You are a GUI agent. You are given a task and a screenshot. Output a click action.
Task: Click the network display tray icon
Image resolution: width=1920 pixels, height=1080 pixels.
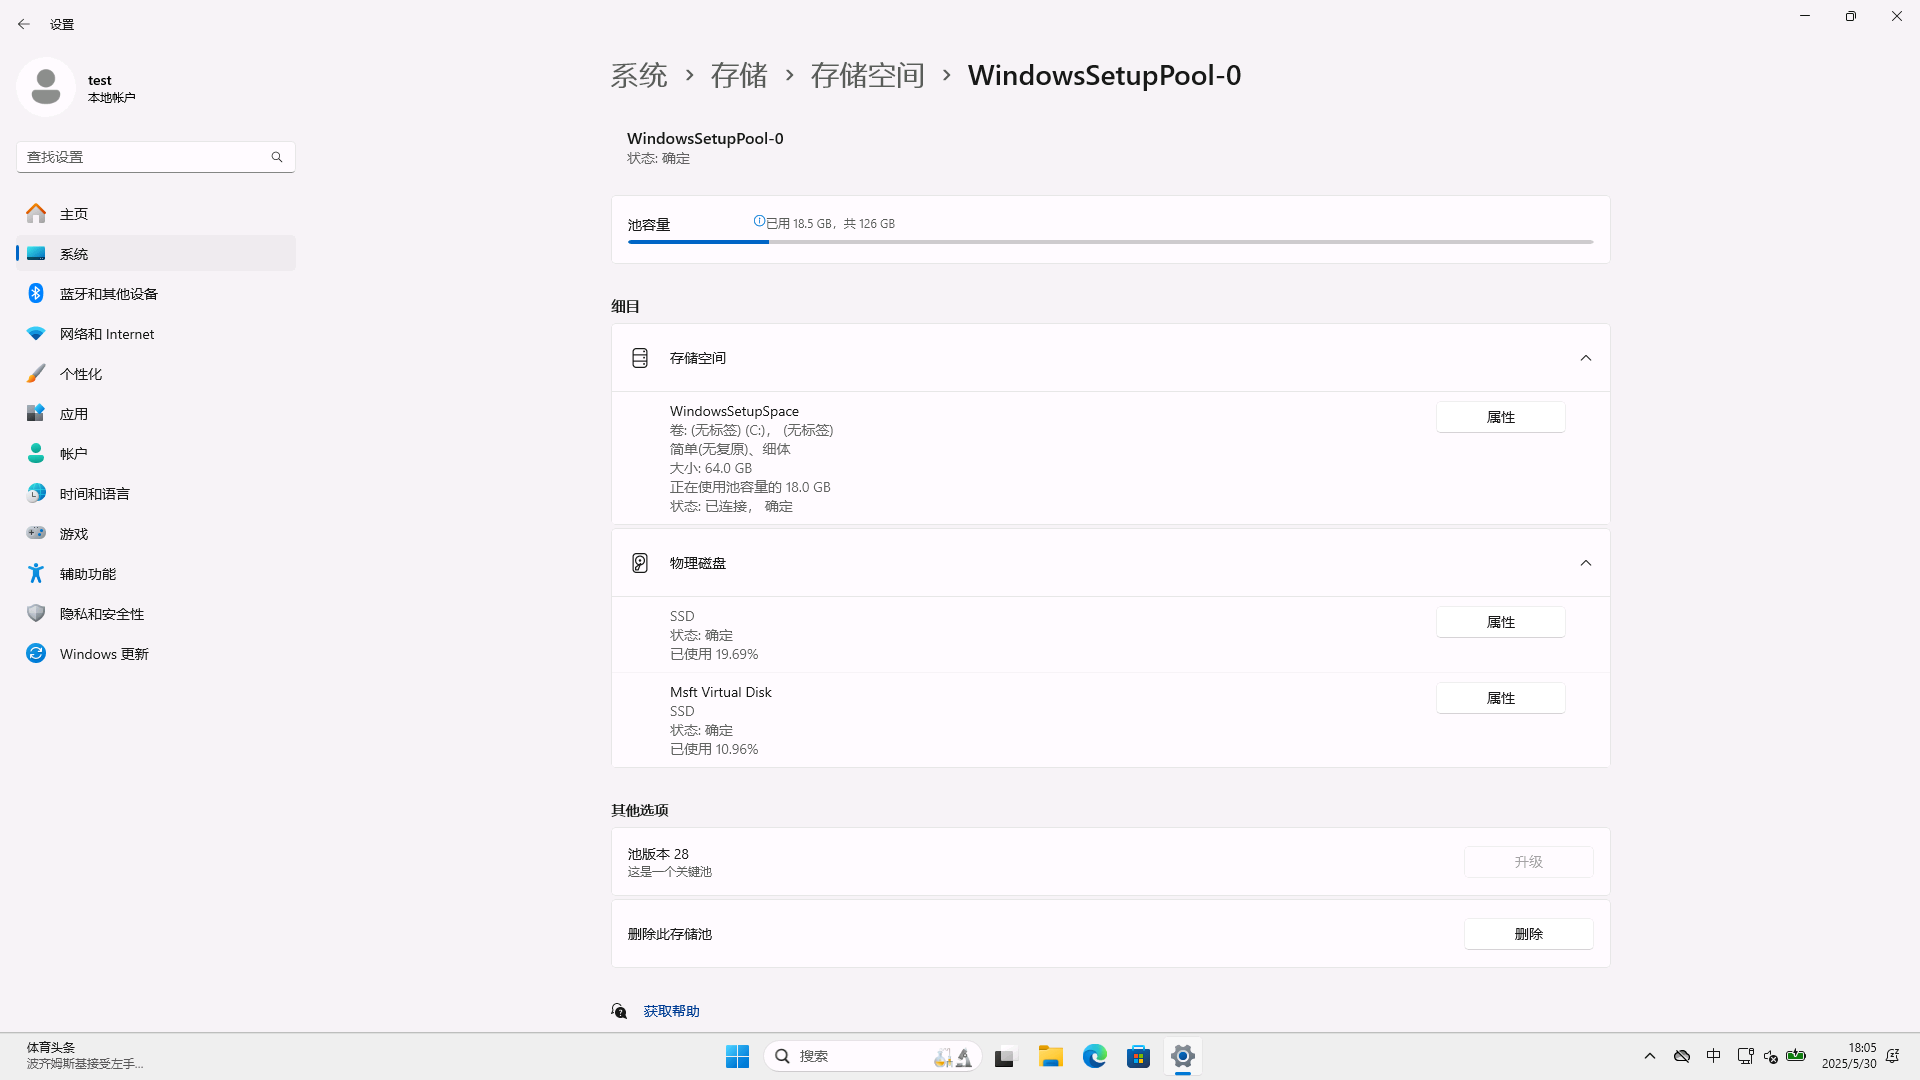pos(1746,1056)
